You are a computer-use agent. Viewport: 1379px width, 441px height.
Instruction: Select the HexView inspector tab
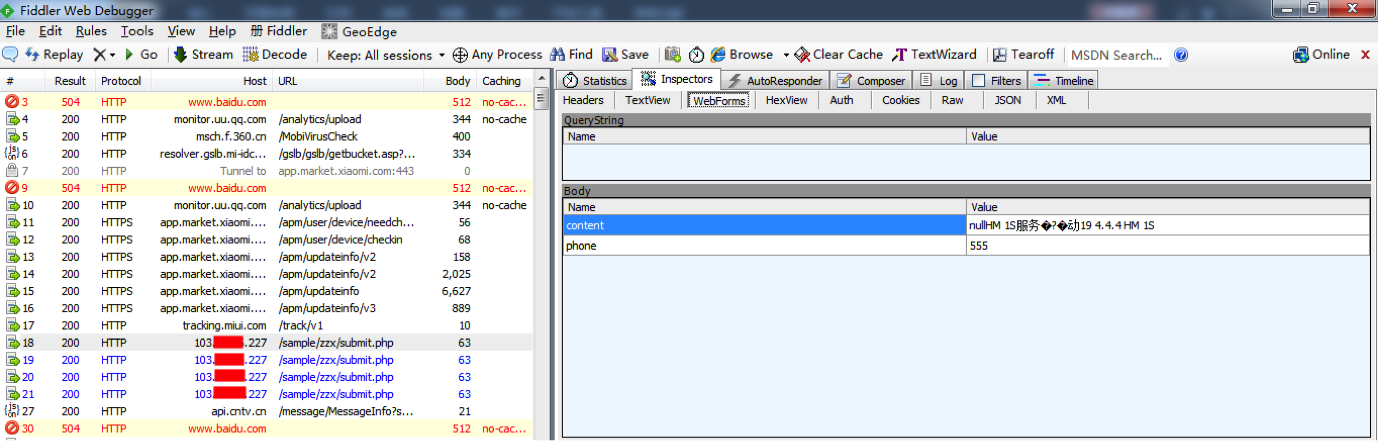tap(786, 100)
